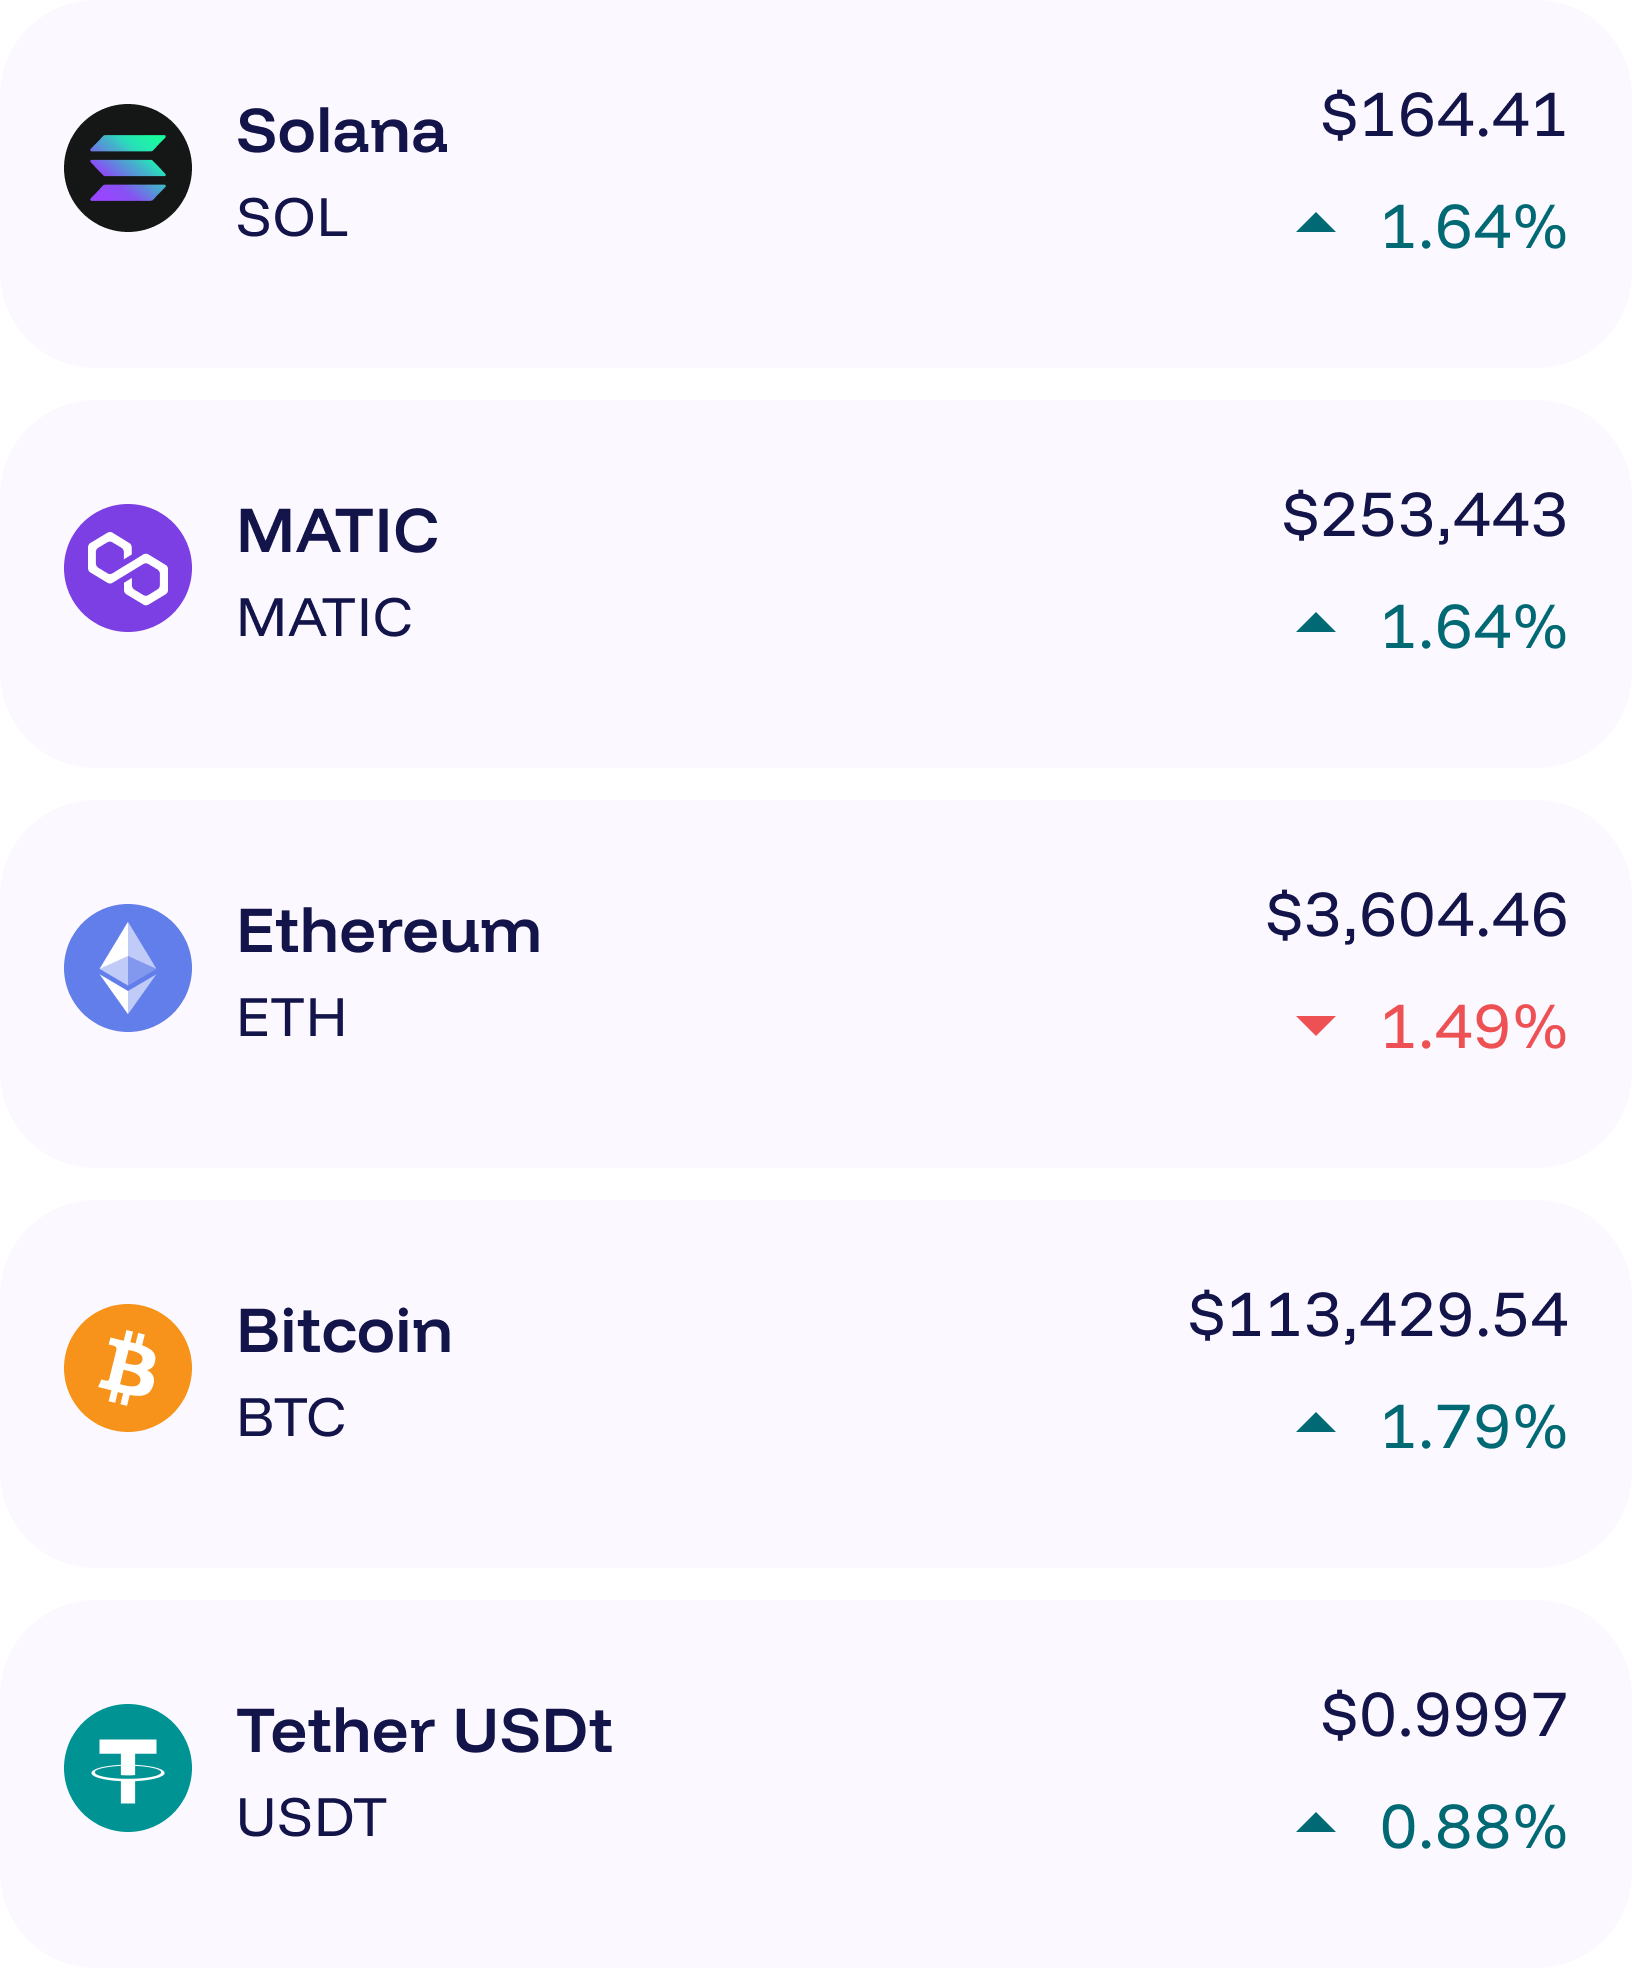Click the Tether price $0.9997
1632x1968 pixels.
pos(1443,1715)
